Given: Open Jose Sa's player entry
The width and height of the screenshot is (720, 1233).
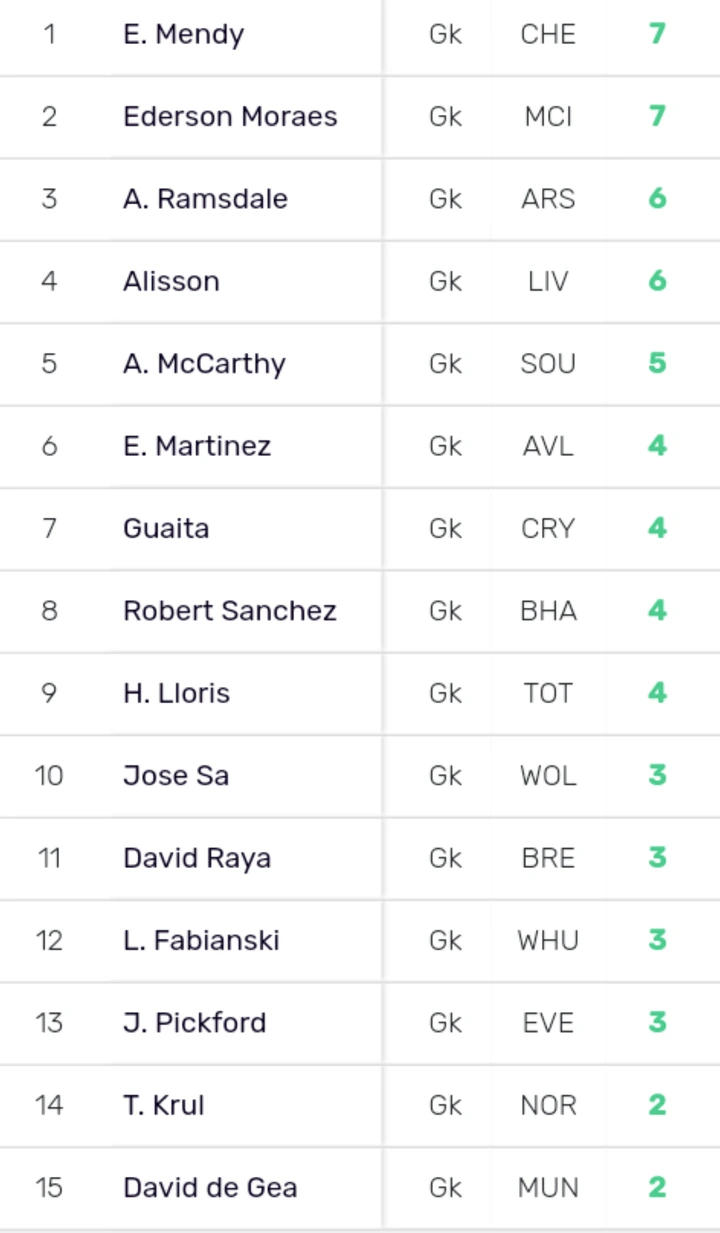Looking at the screenshot, I should pyautogui.click(x=176, y=776).
